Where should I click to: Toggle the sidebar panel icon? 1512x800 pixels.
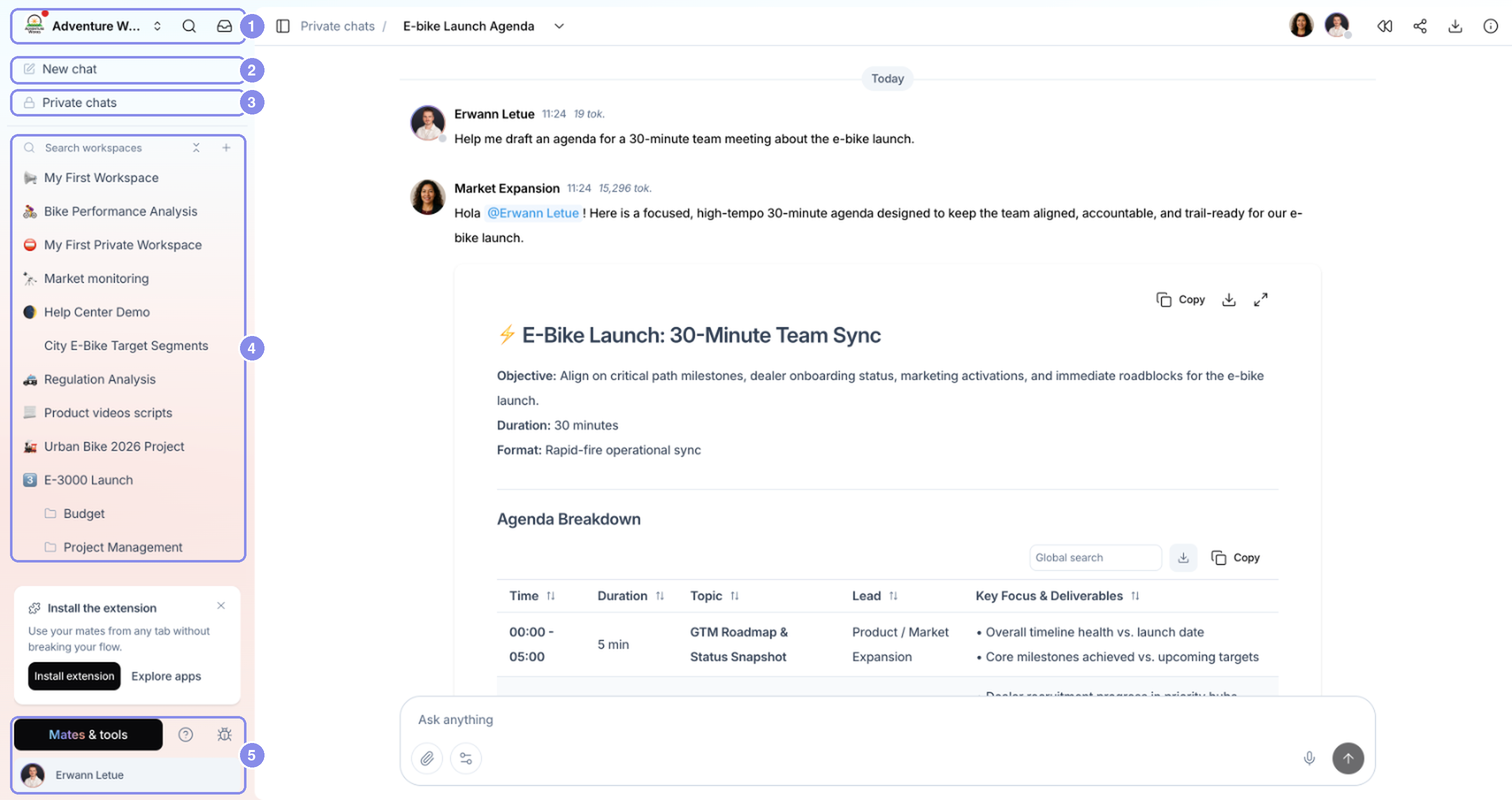pos(283,26)
